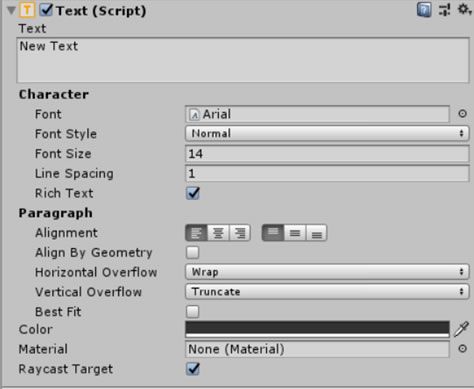Set vertical alignment to bottom
This screenshot has height=389, width=474.
[316, 233]
